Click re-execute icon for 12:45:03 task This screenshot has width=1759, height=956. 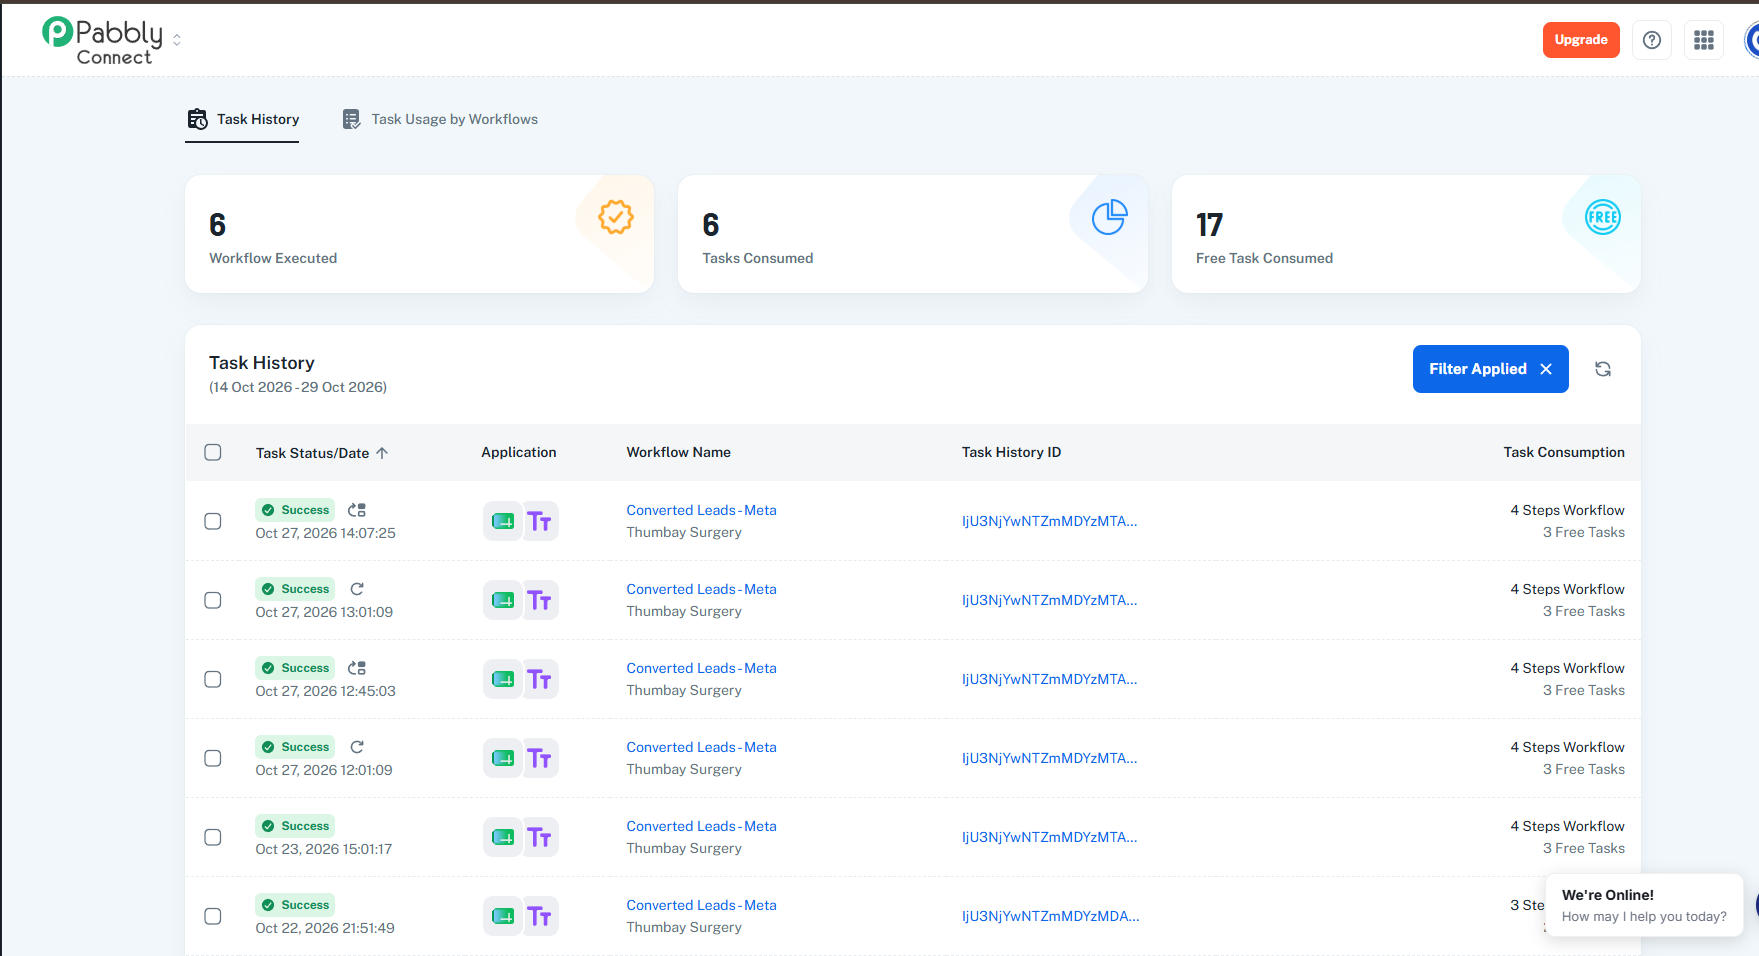point(357,668)
